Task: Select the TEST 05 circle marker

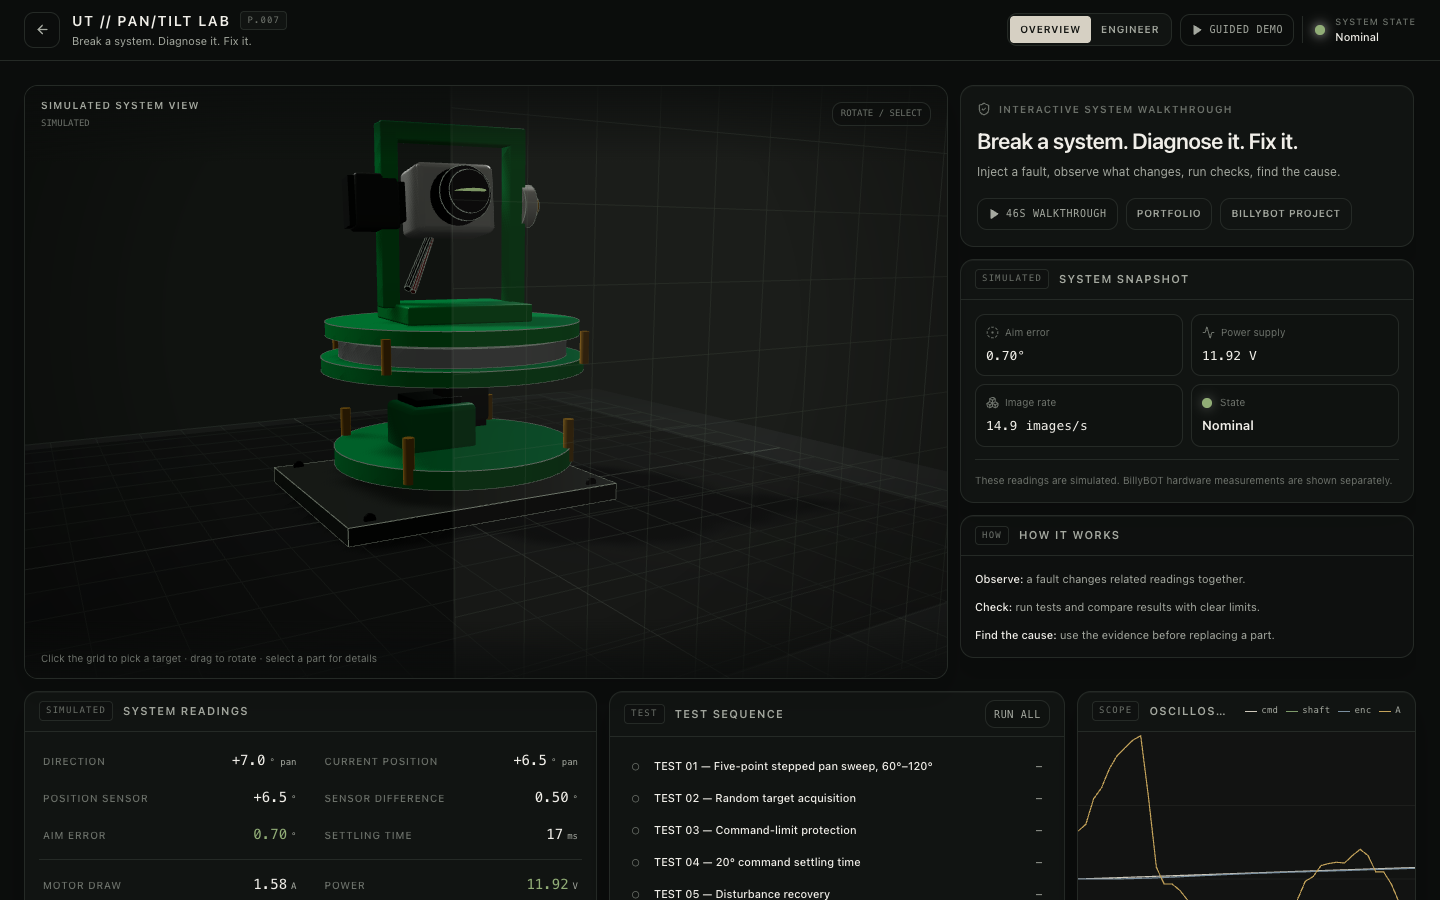Action: pos(635,895)
